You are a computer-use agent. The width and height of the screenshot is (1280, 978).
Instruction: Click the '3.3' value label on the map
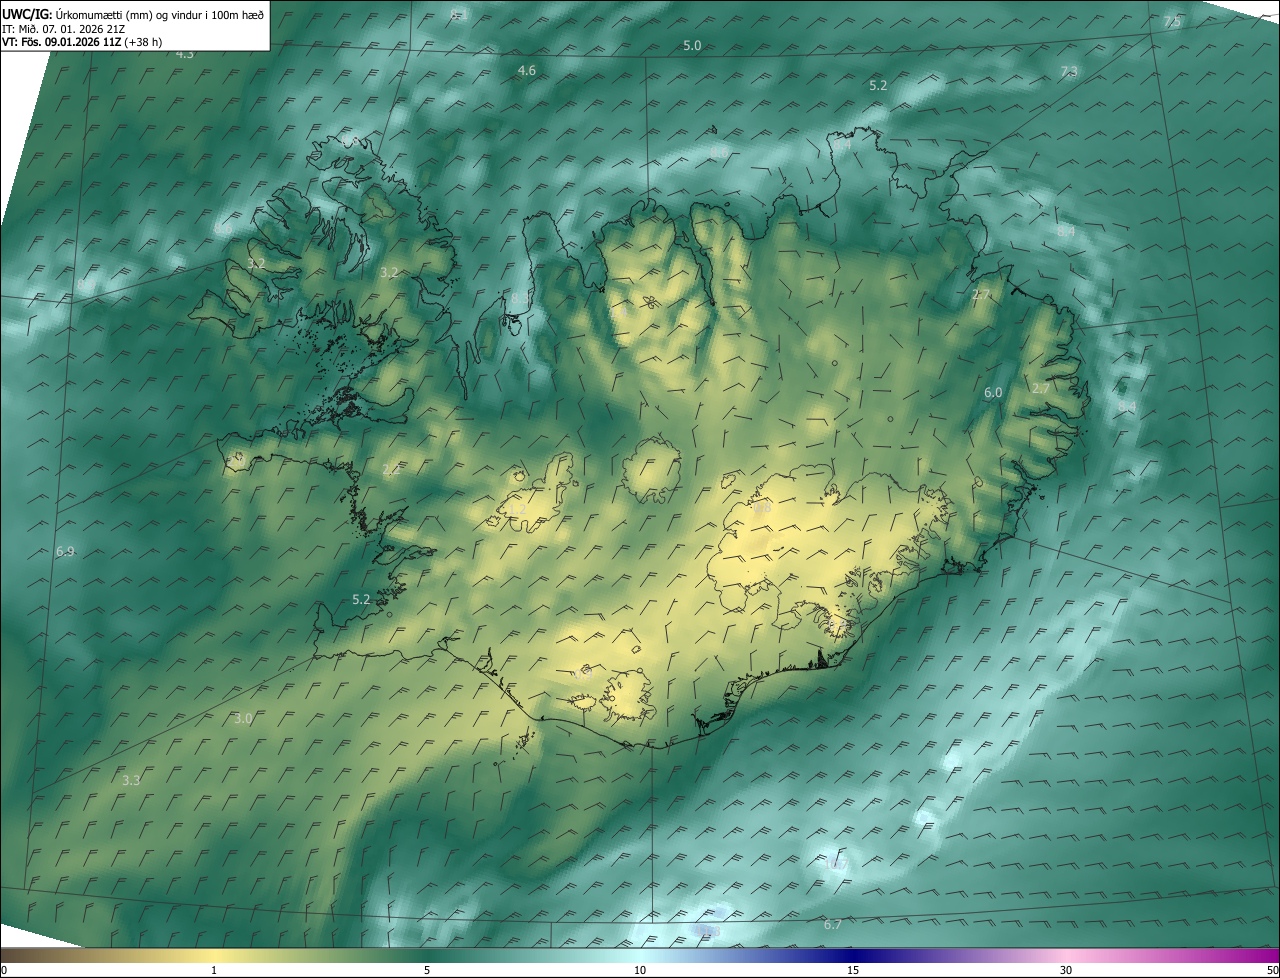pos(131,781)
